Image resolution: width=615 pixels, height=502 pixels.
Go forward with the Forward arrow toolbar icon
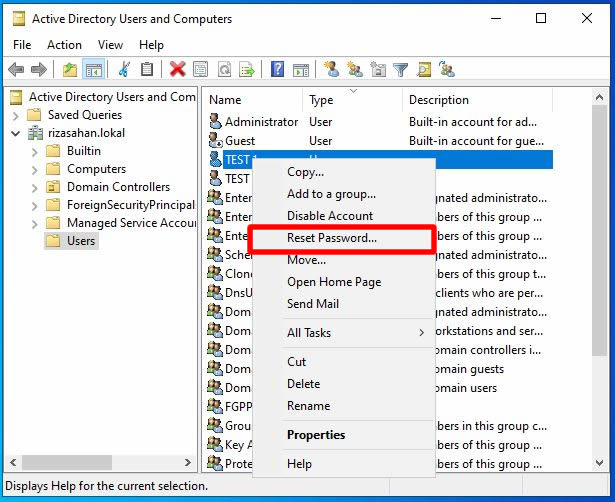coord(38,70)
